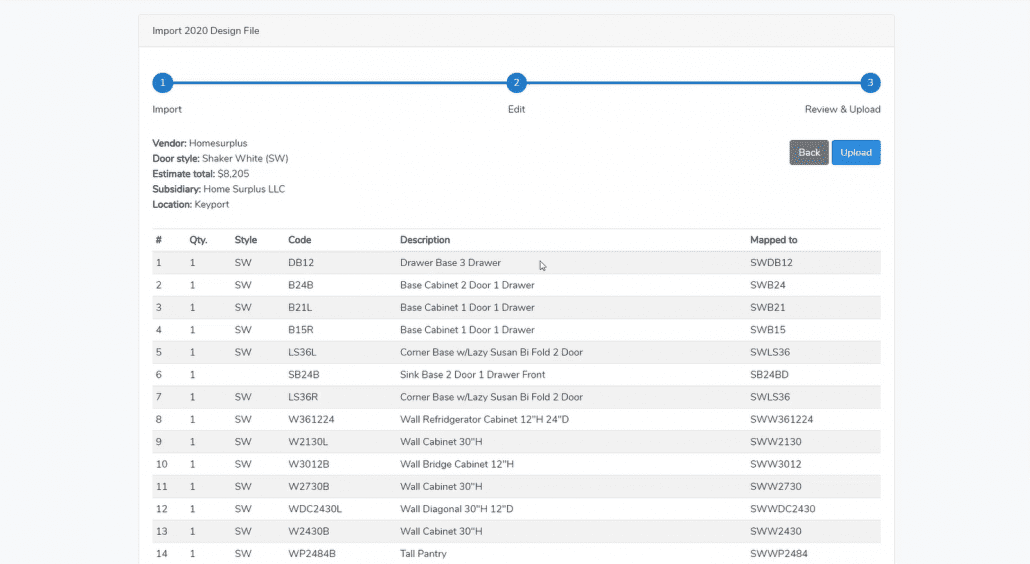This screenshot has height=564, width=1030.
Task: Click mapped value SWDB12
Action: coord(771,263)
